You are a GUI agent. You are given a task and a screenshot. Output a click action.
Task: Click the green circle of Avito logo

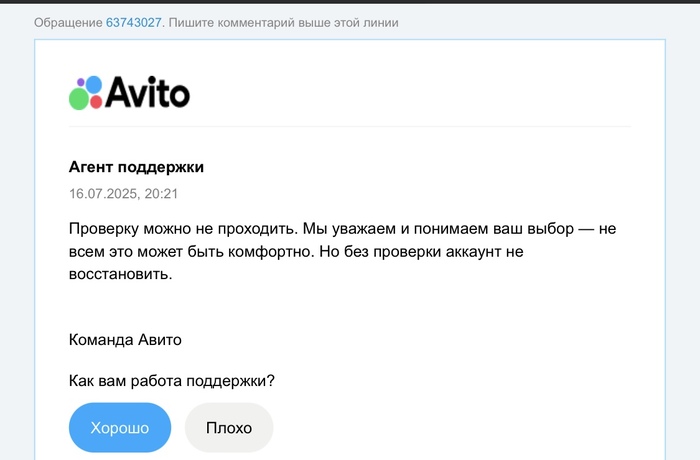(x=78, y=99)
